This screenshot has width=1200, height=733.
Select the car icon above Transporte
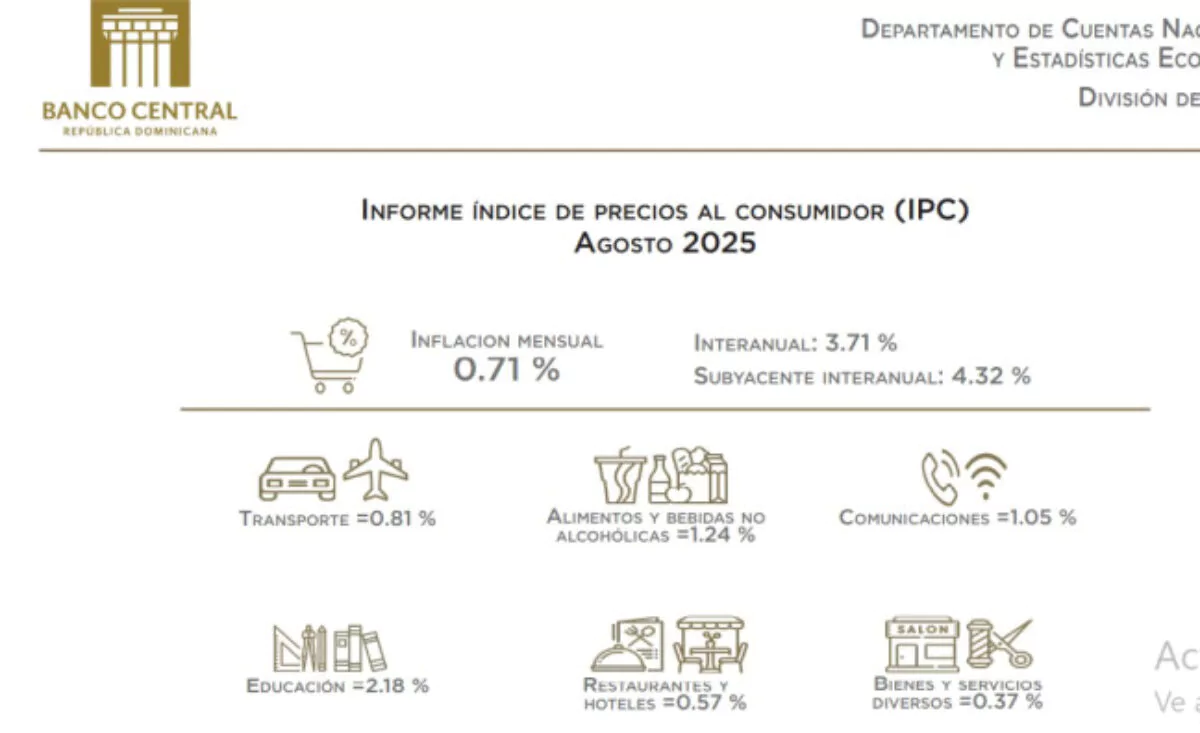pos(297,478)
